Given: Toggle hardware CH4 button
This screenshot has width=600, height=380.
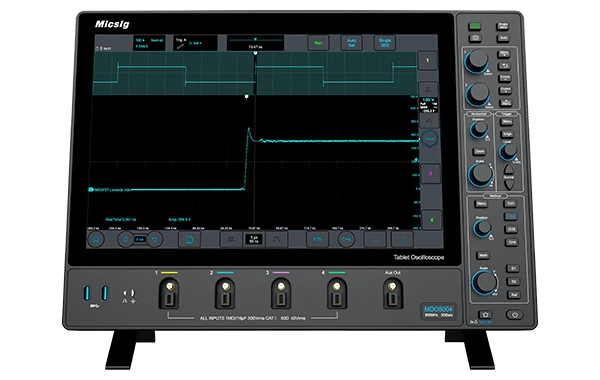Looking at the screenshot, I should (512, 242).
